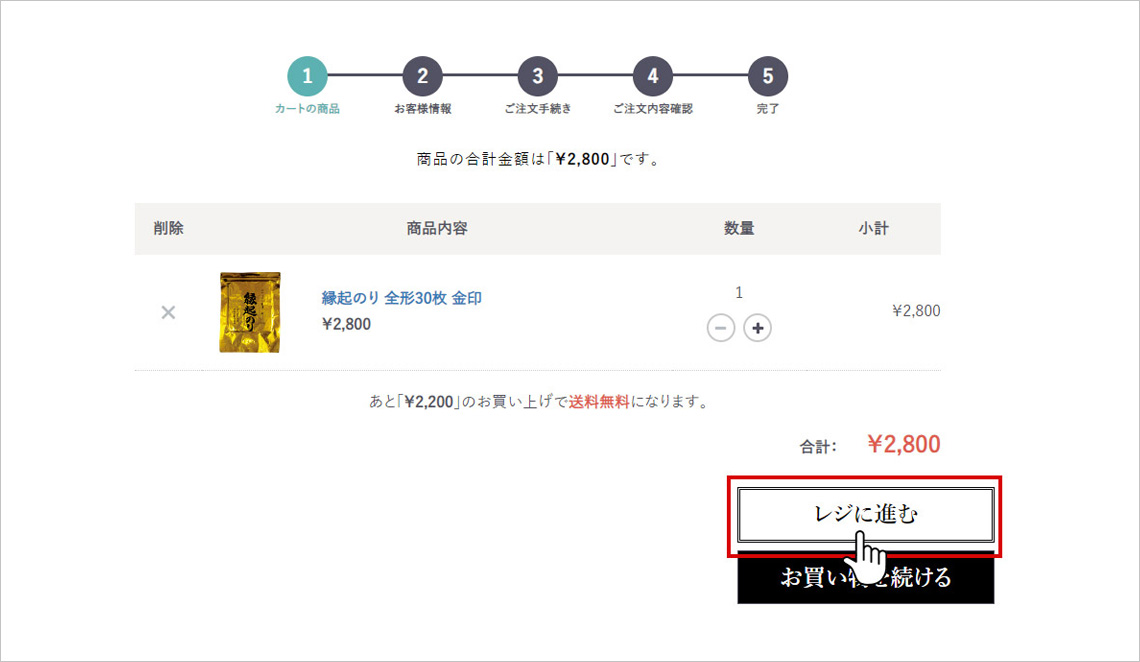Click step 2 circle in progress bar
This screenshot has height=662, width=1140.
tap(422, 76)
